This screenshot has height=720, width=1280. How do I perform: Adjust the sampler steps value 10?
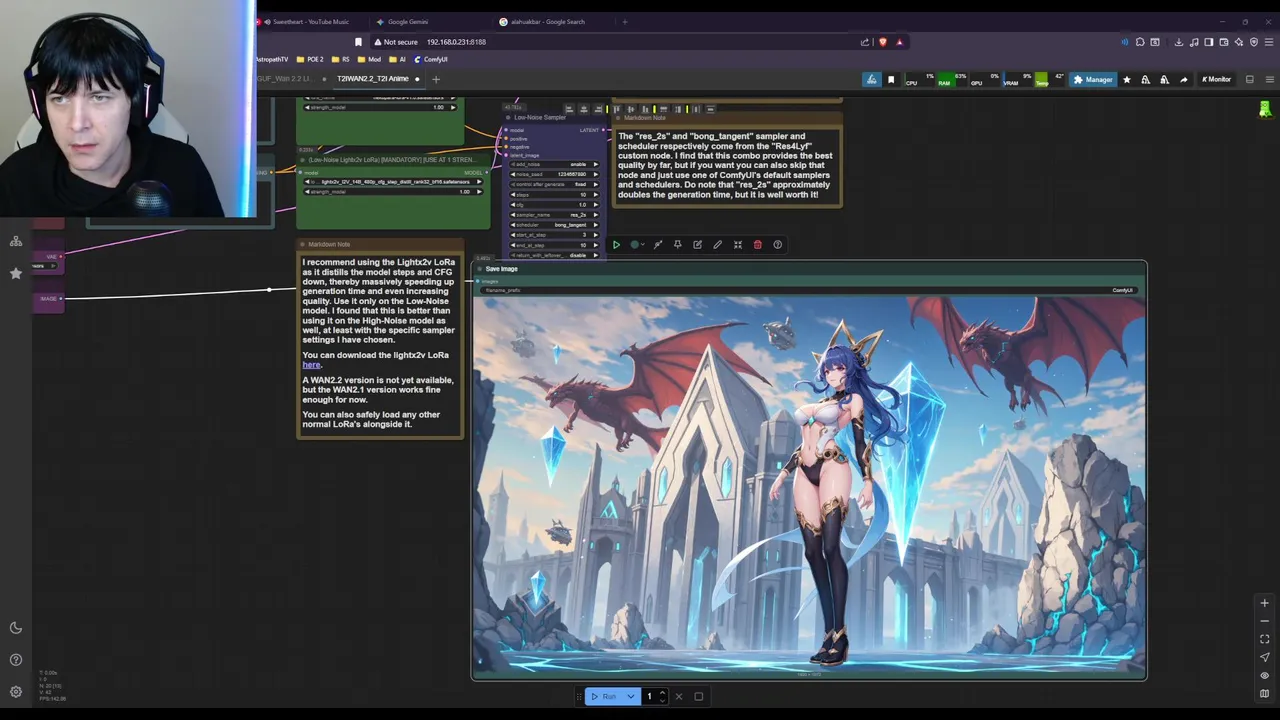pos(554,194)
